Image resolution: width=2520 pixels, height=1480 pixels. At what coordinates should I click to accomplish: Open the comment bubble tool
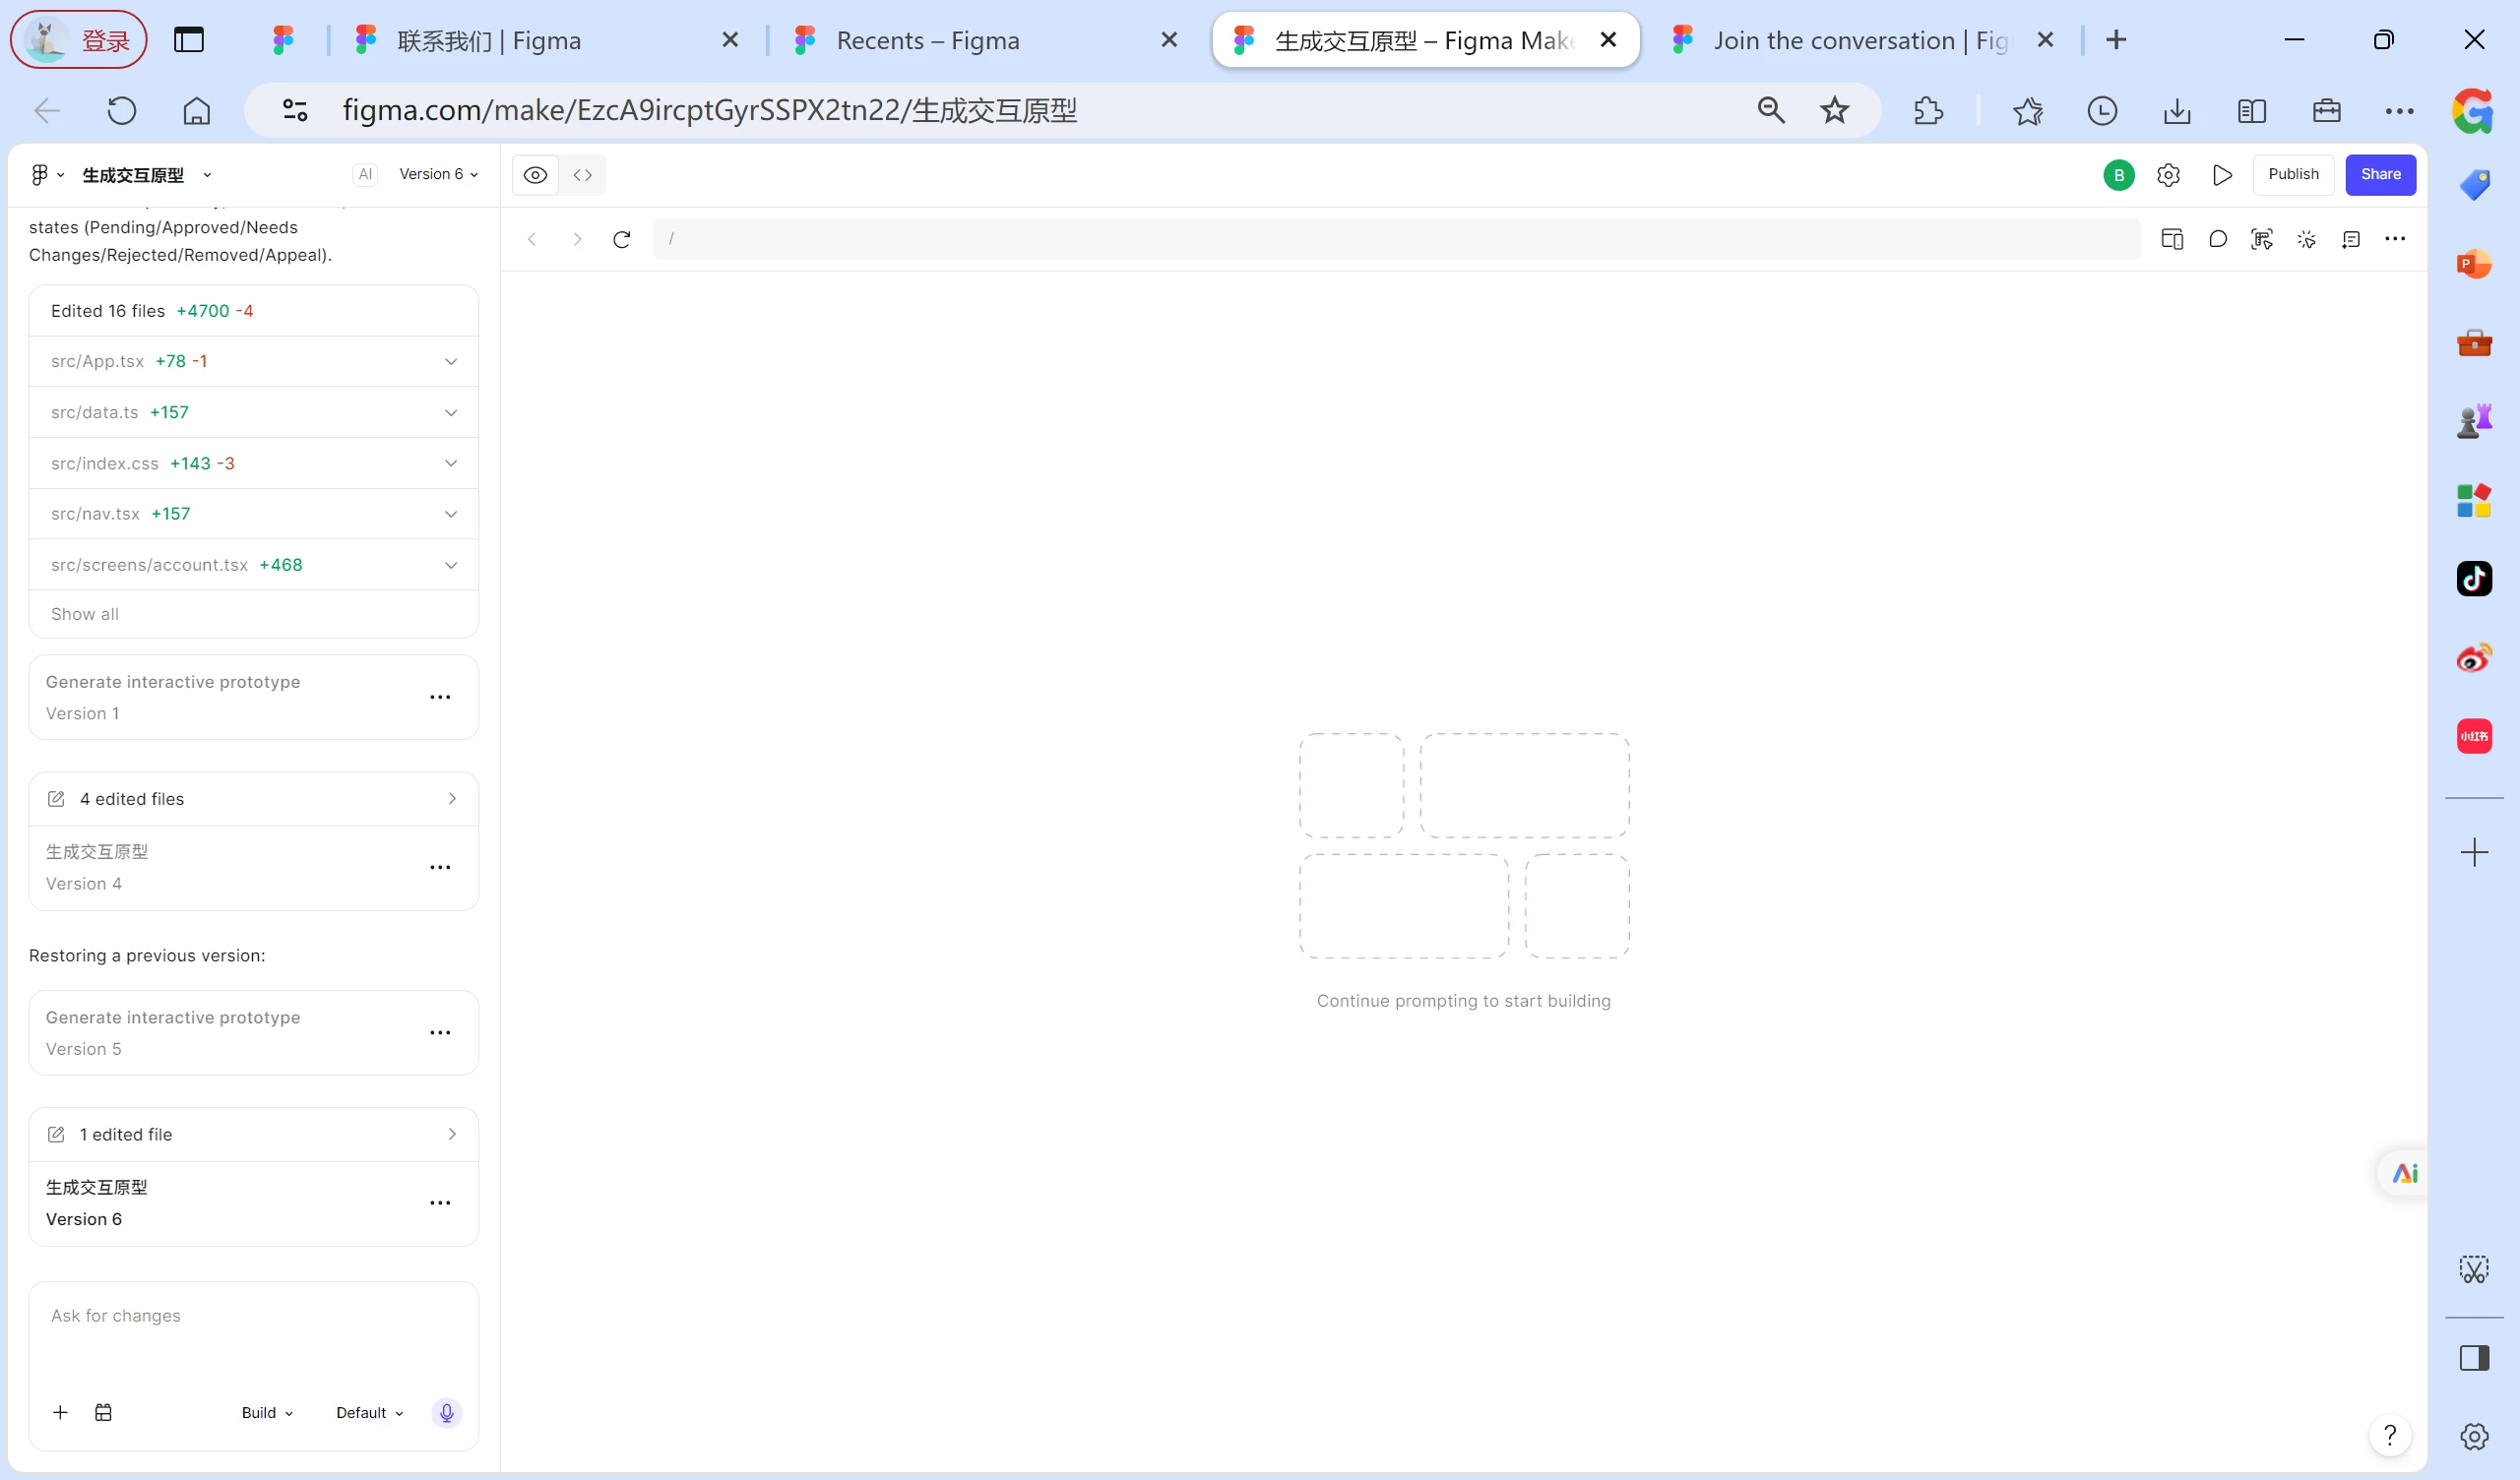click(2218, 239)
